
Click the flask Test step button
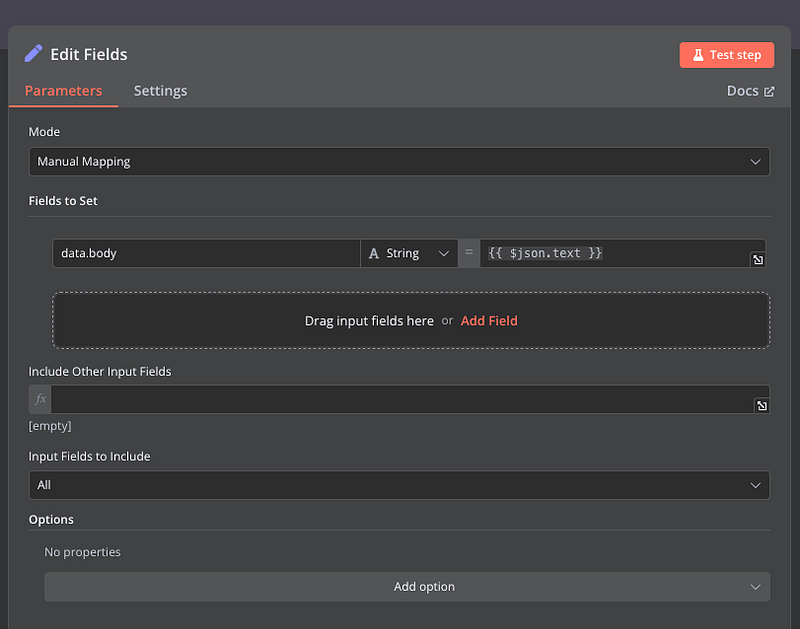tap(726, 55)
